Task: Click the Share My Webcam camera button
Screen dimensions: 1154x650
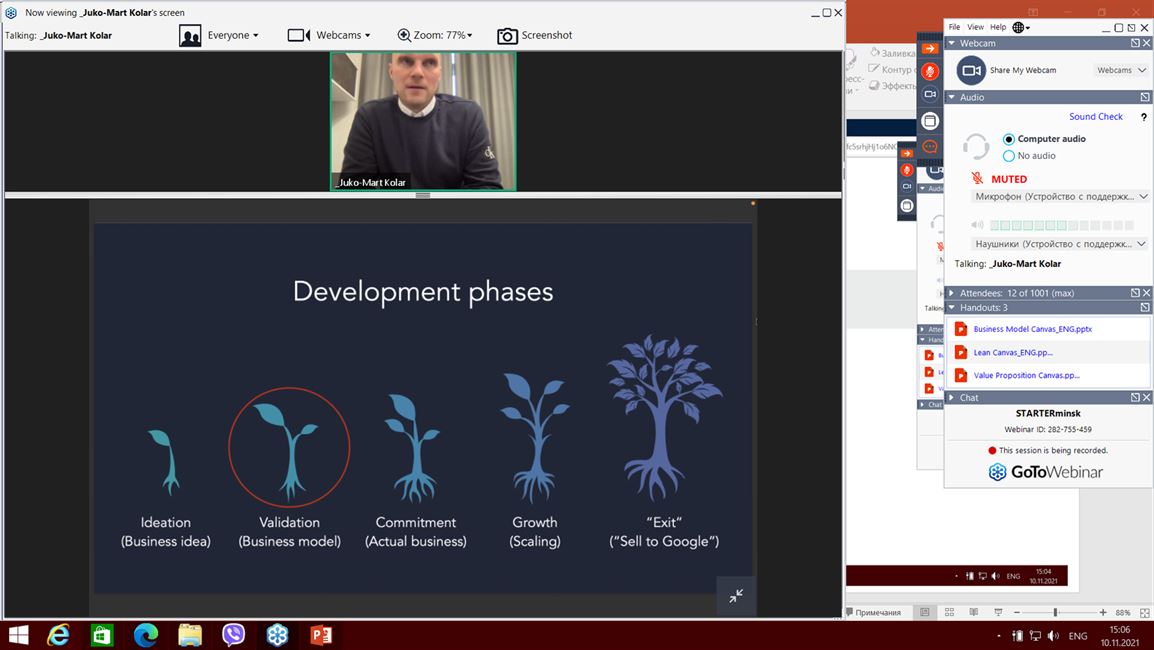Action: (x=971, y=71)
